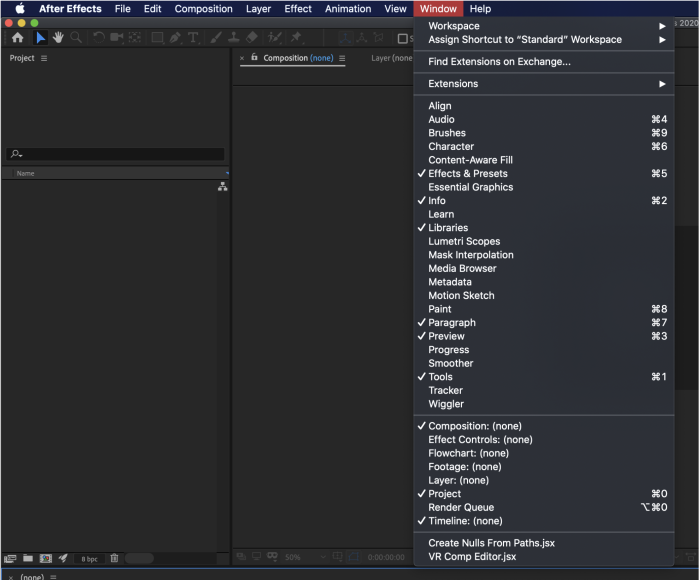Select Content-Aware Fill menu item
Viewport: 700px width, 580px height.
tap(544, 160)
